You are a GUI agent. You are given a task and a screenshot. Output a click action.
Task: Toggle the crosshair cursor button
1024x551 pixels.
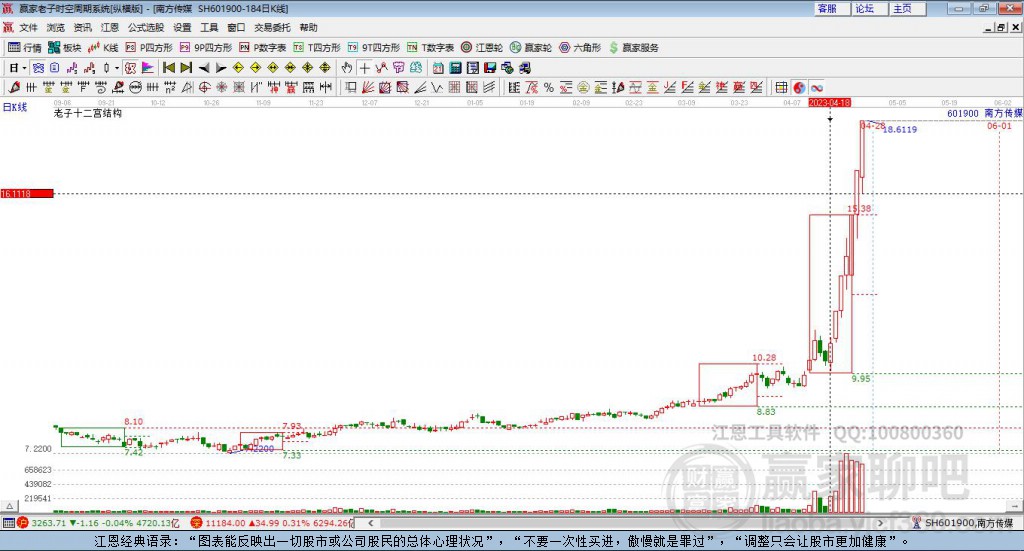point(364,68)
